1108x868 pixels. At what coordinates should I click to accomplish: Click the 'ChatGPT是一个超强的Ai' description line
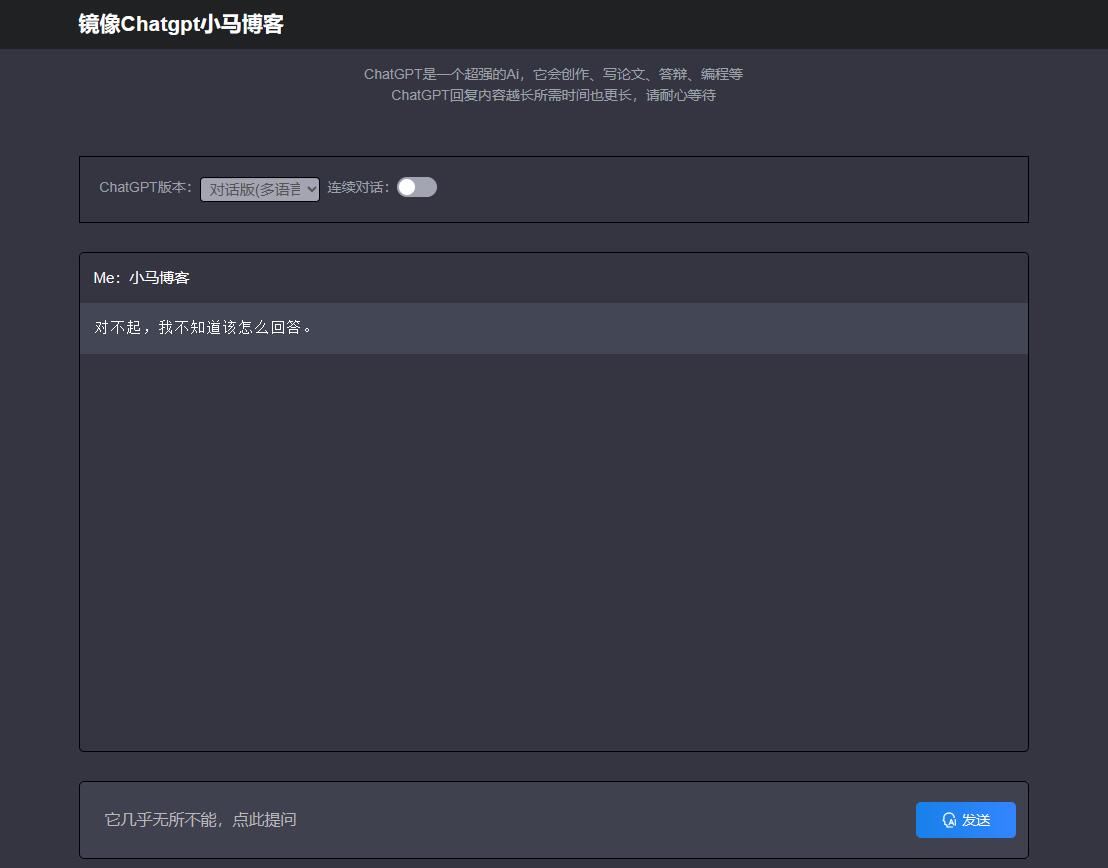click(553, 74)
